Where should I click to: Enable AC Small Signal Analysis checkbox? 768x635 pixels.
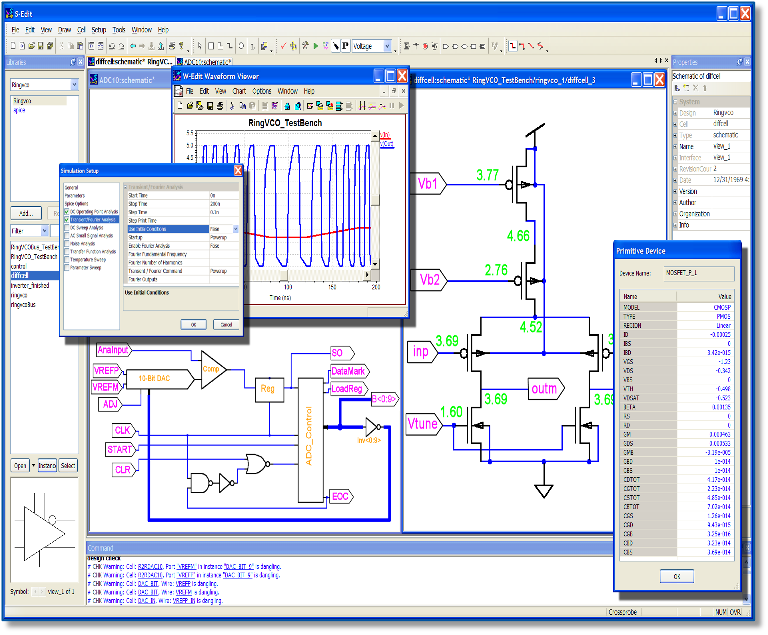[x=67, y=236]
